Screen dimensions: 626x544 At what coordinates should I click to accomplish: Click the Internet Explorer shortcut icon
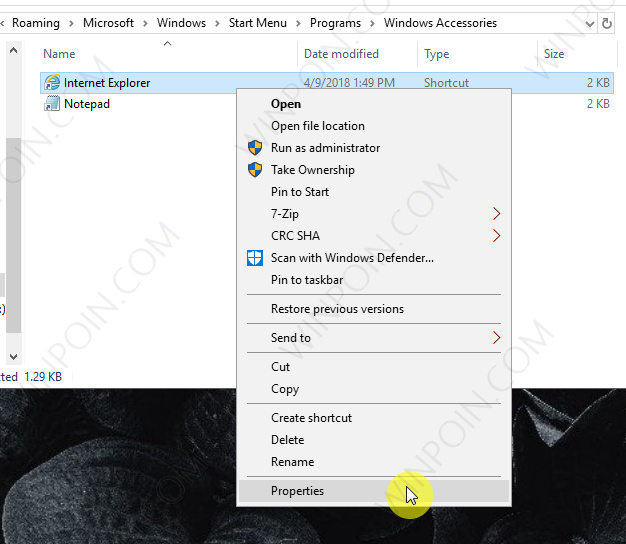[52, 83]
